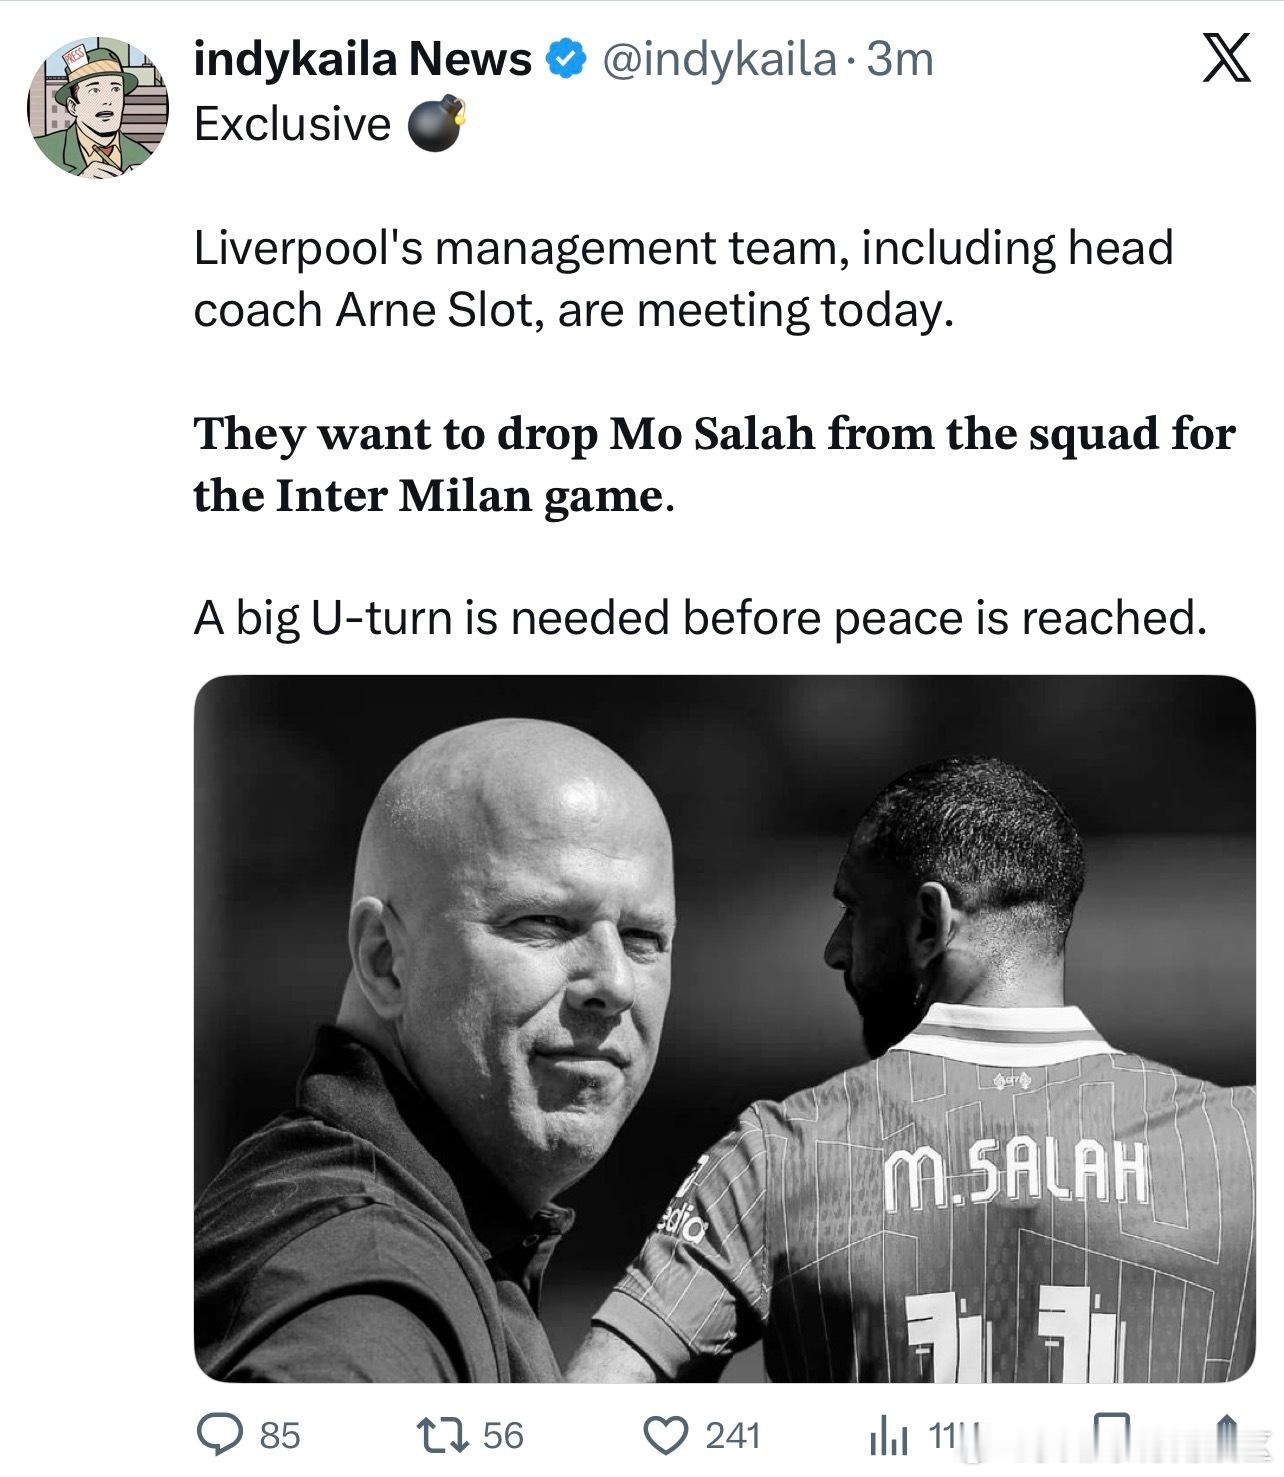The width and height of the screenshot is (1284, 1477).
Task: Click the X logo in the corner
Action: (1224, 58)
